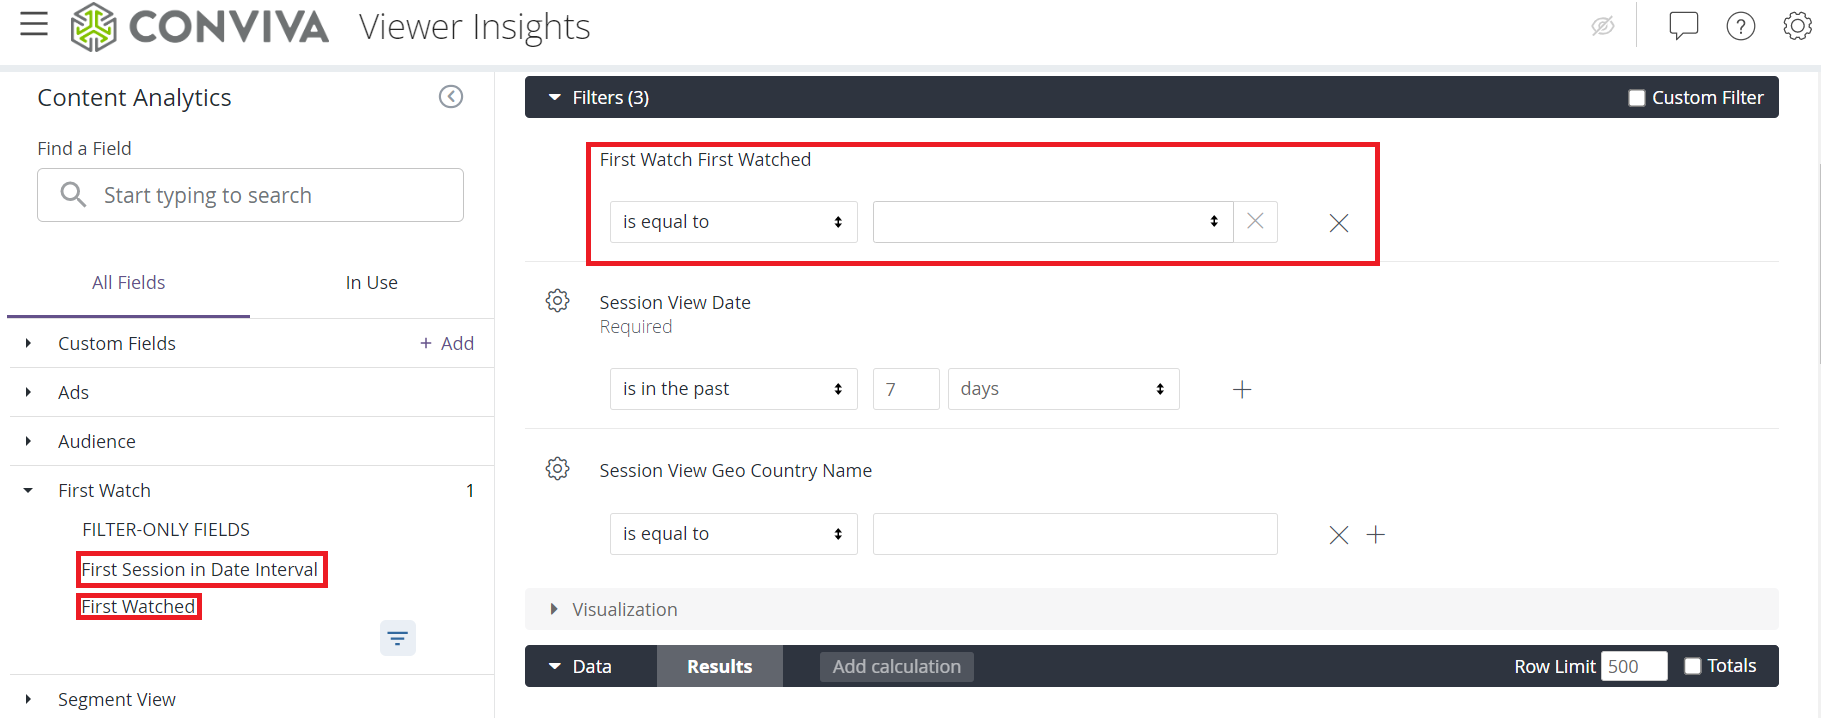This screenshot has height=718, width=1821.
Task: Click the Add calculation button
Action: click(x=897, y=667)
